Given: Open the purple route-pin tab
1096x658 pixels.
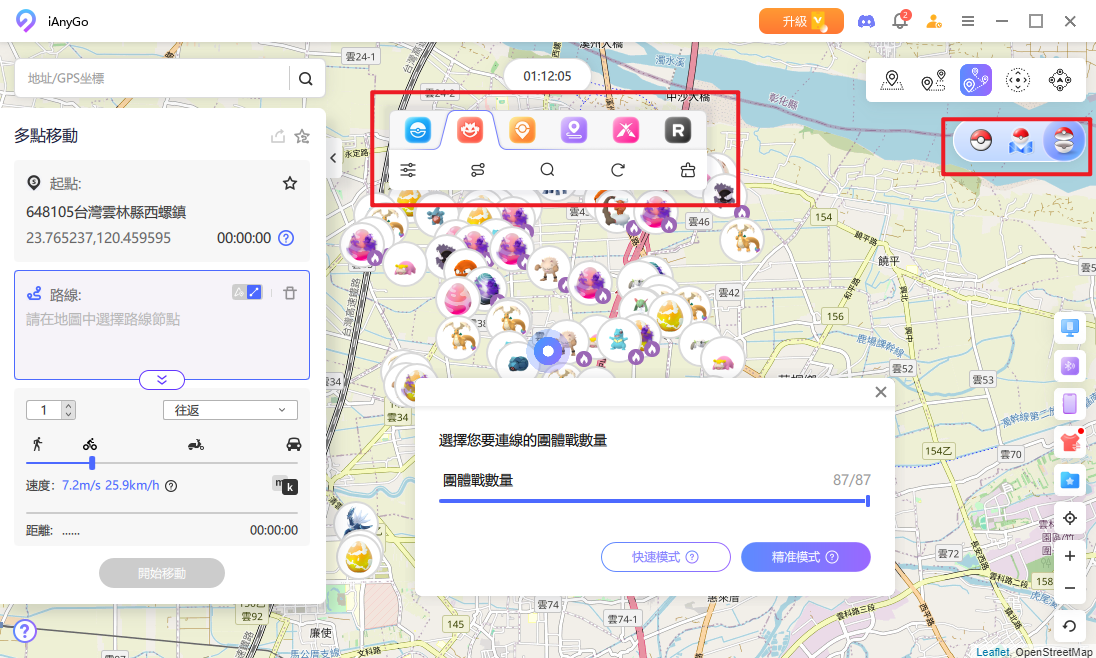Looking at the screenshot, I should 574,130.
